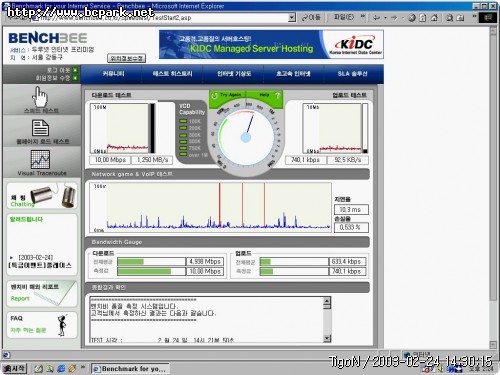Image resolution: width=500 pixels, height=375 pixels.
Task: Click the Network game & VoIP latency graph
Action: (x=210, y=207)
